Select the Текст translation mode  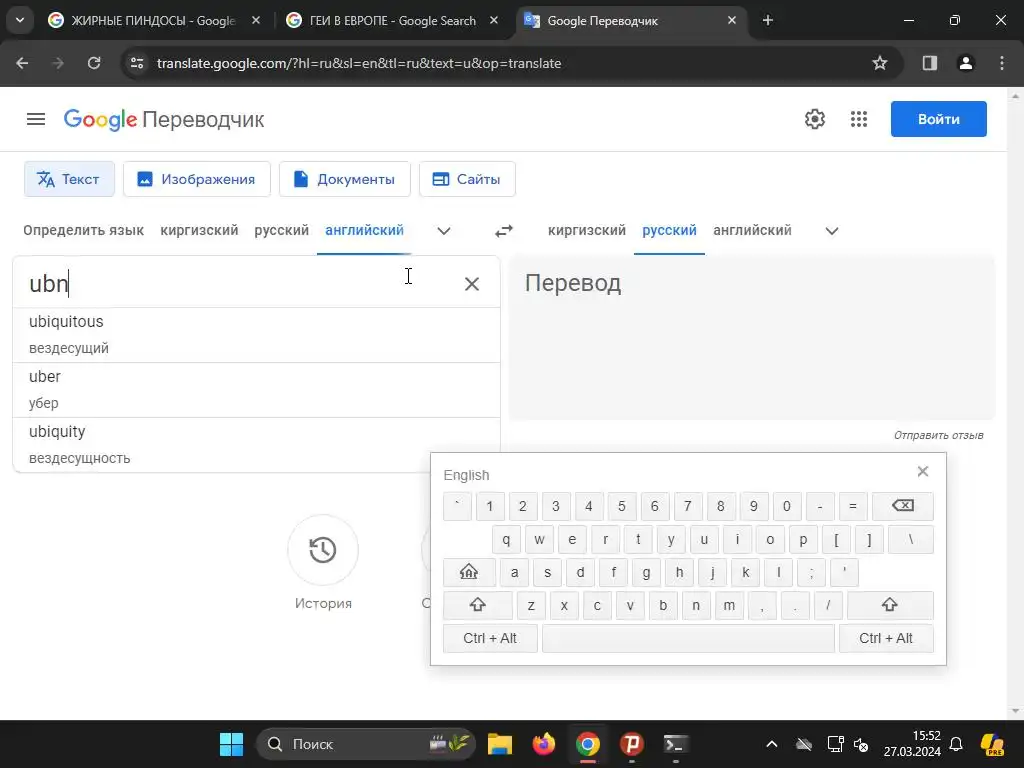[69, 179]
